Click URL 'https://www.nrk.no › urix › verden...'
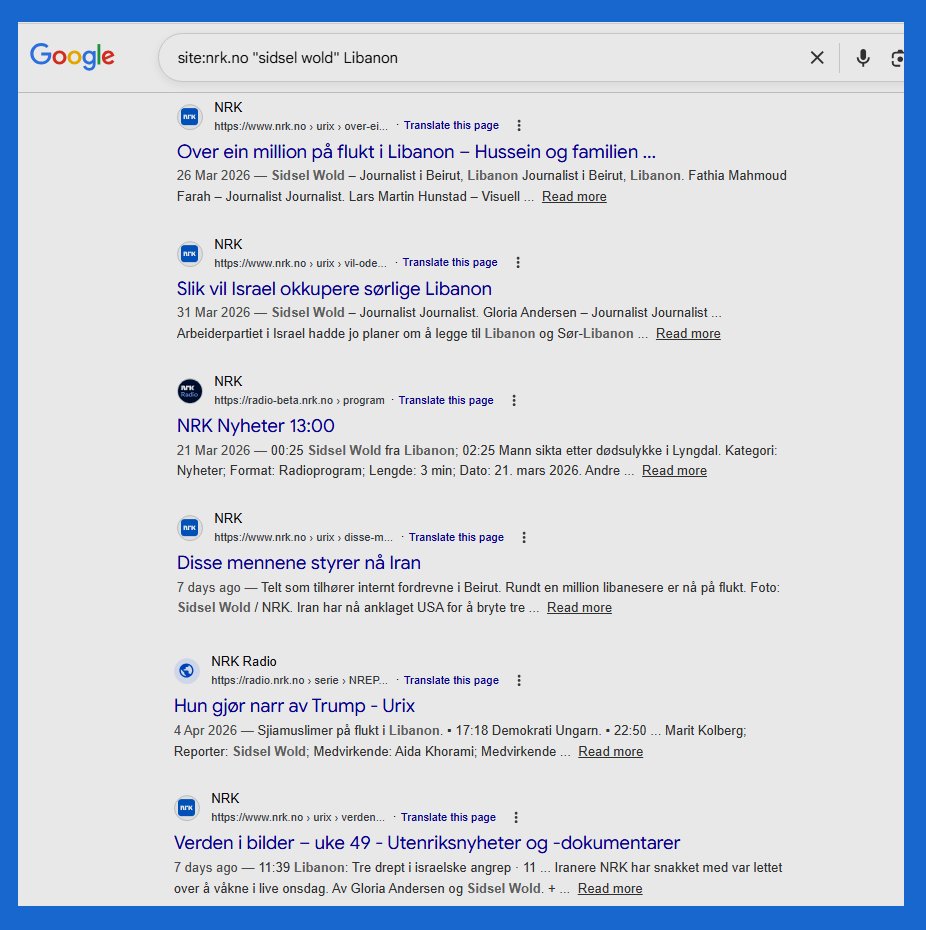This screenshot has height=930, width=926. [298, 817]
